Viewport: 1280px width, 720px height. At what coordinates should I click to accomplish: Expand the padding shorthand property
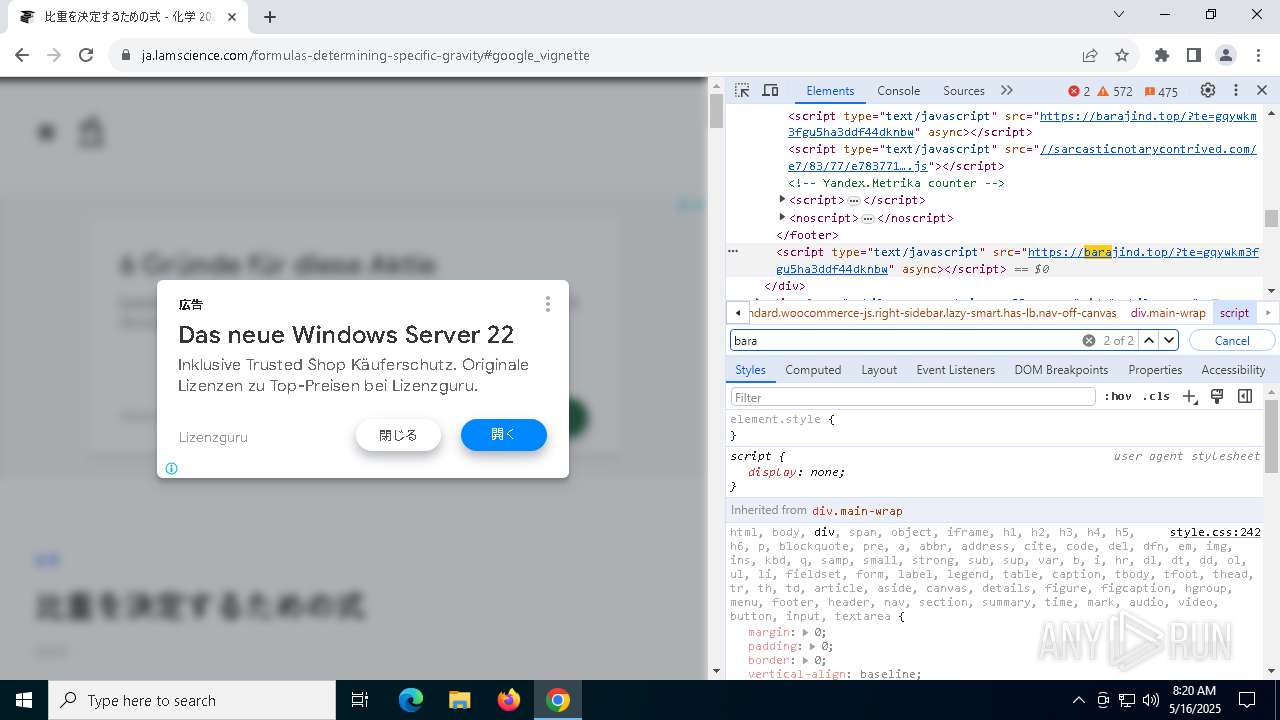tap(814, 647)
